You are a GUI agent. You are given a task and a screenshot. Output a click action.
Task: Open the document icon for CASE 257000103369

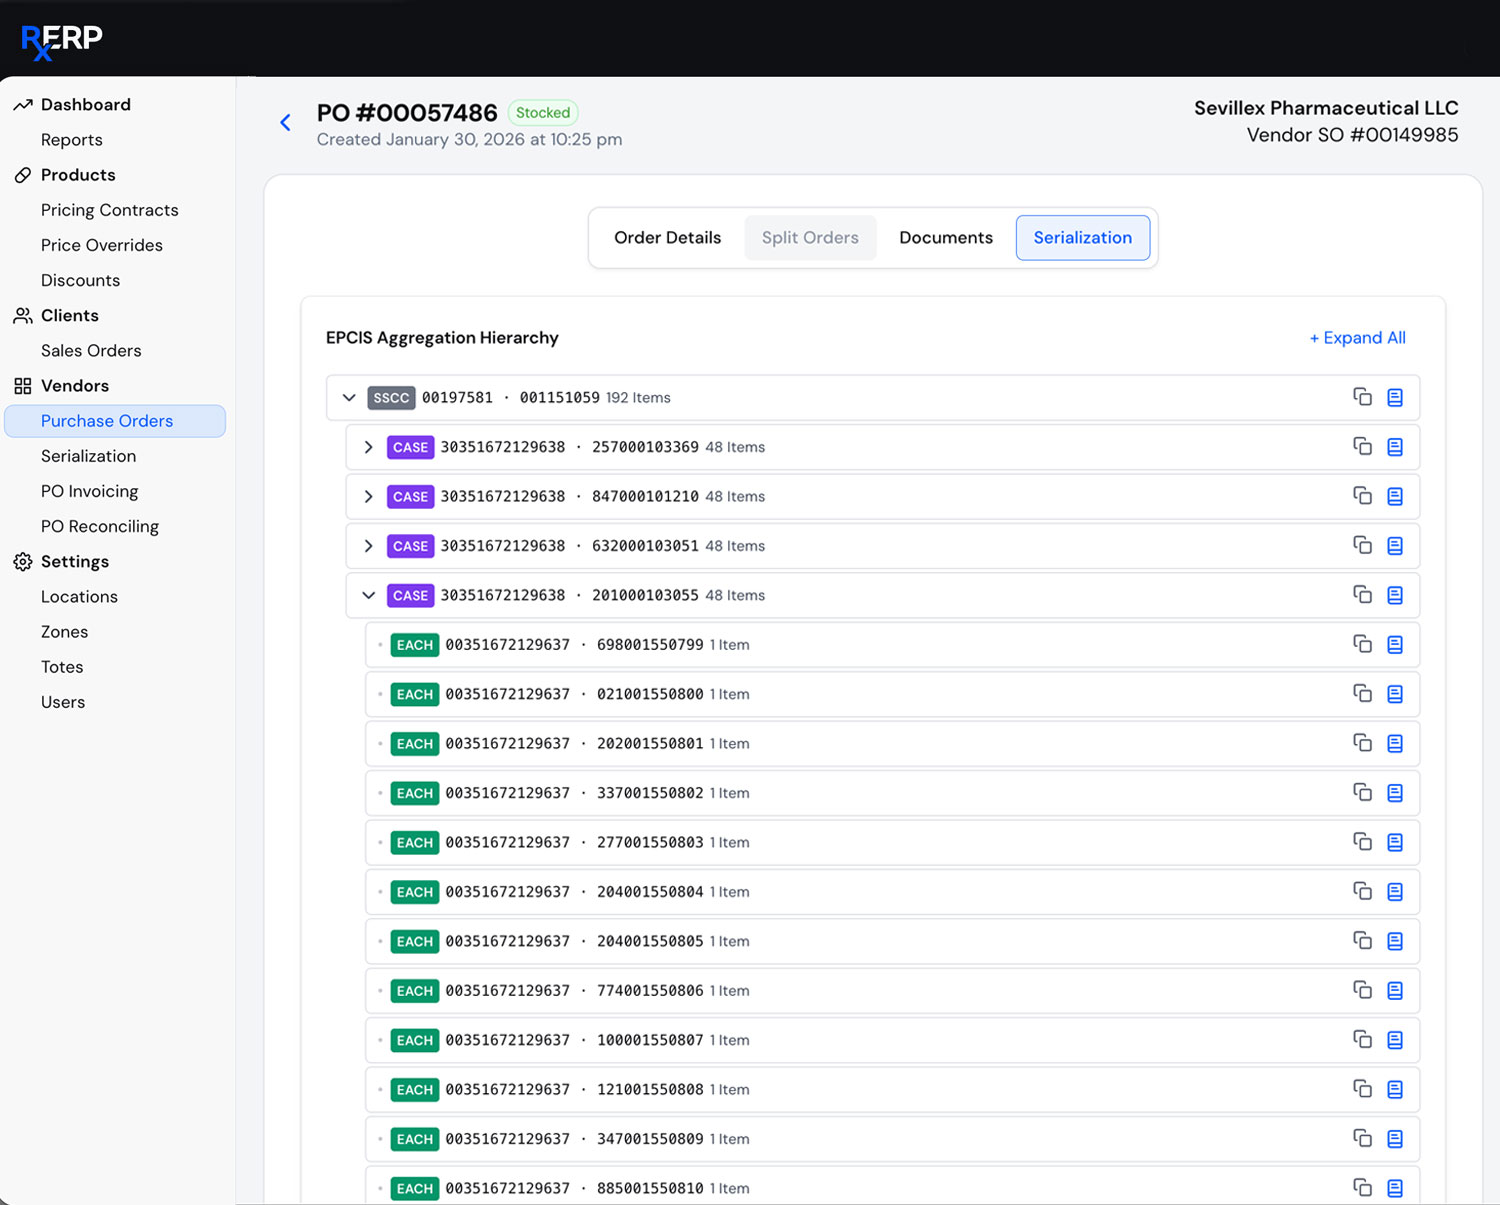coord(1395,447)
